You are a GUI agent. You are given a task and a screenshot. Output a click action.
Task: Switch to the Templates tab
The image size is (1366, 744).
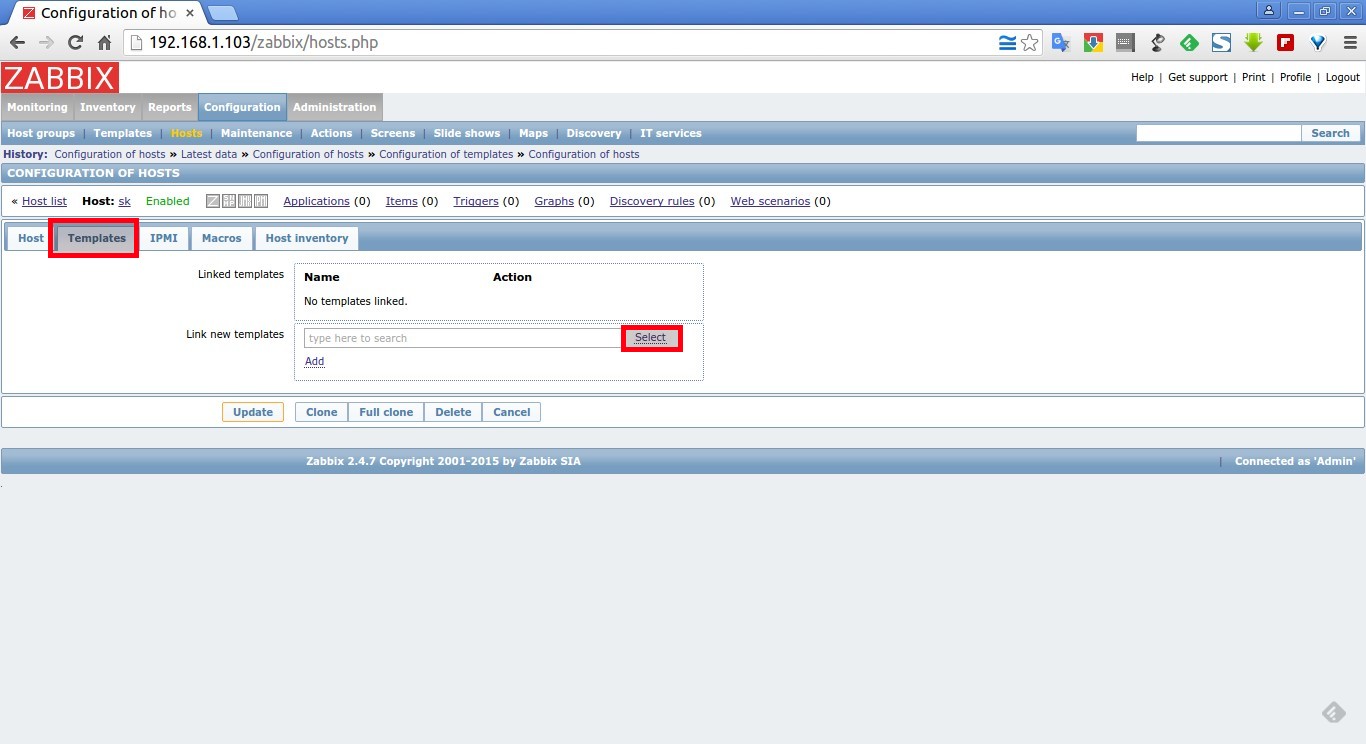click(97, 238)
